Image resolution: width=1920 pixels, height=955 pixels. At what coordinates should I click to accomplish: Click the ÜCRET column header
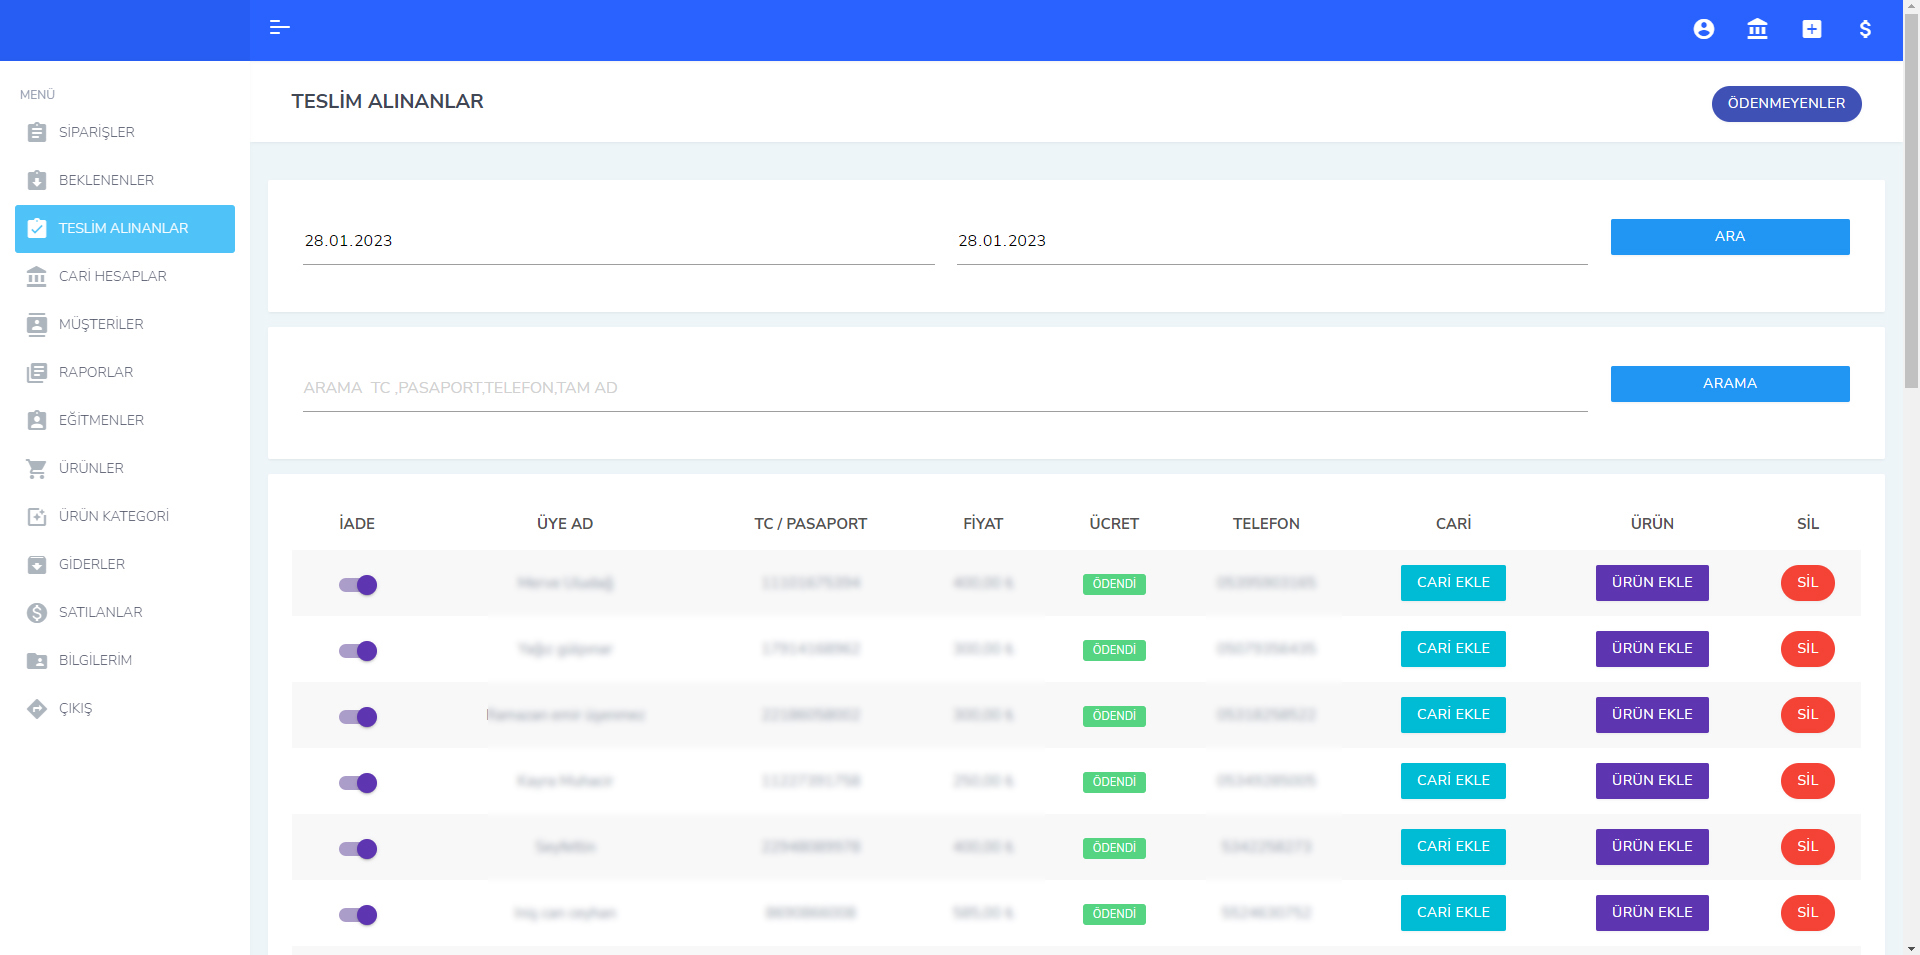tap(1114, 524)
